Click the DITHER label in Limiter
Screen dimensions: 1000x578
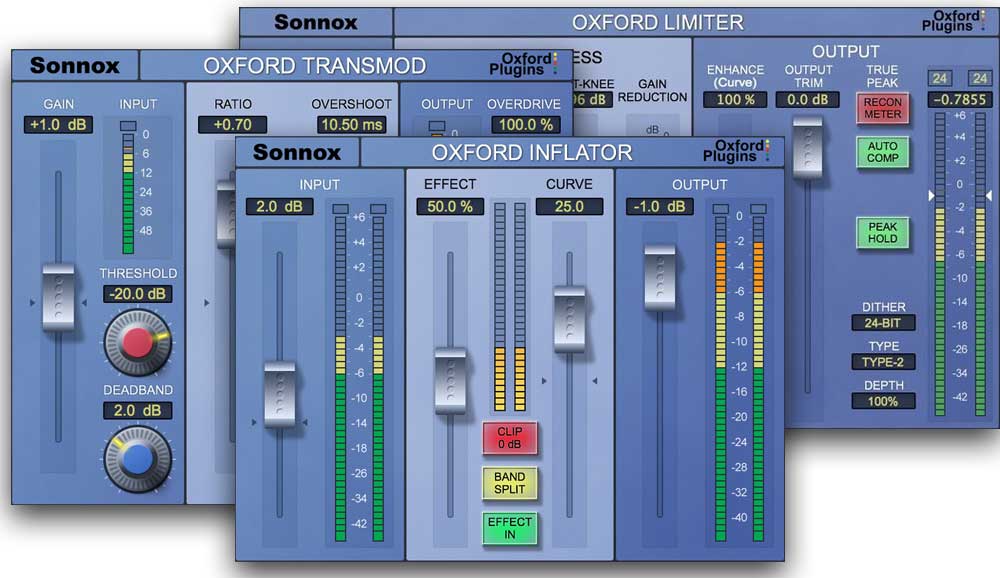[884, 307]
